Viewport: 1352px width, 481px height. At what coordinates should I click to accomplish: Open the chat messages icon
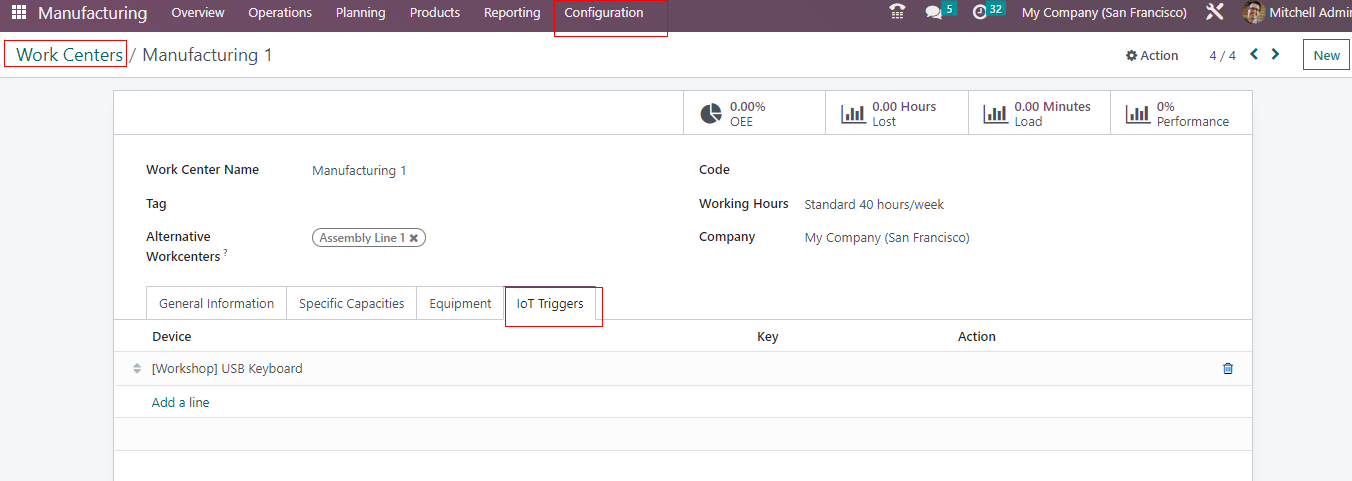click(934, 13)
